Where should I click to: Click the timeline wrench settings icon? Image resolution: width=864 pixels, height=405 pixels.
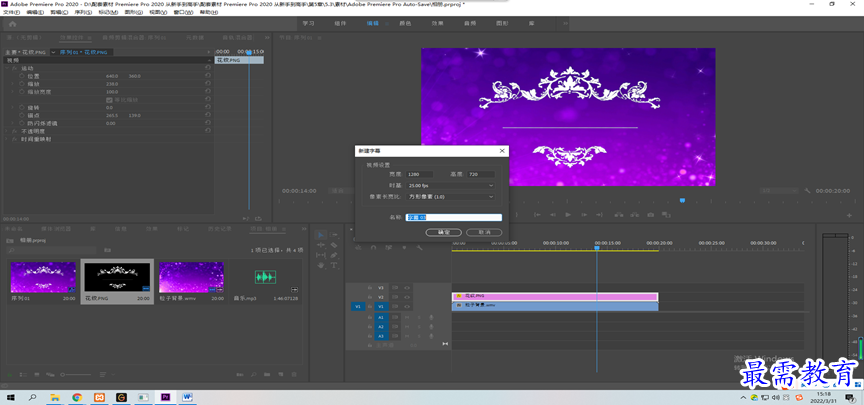pyautogui.click(x=419, y=247)
